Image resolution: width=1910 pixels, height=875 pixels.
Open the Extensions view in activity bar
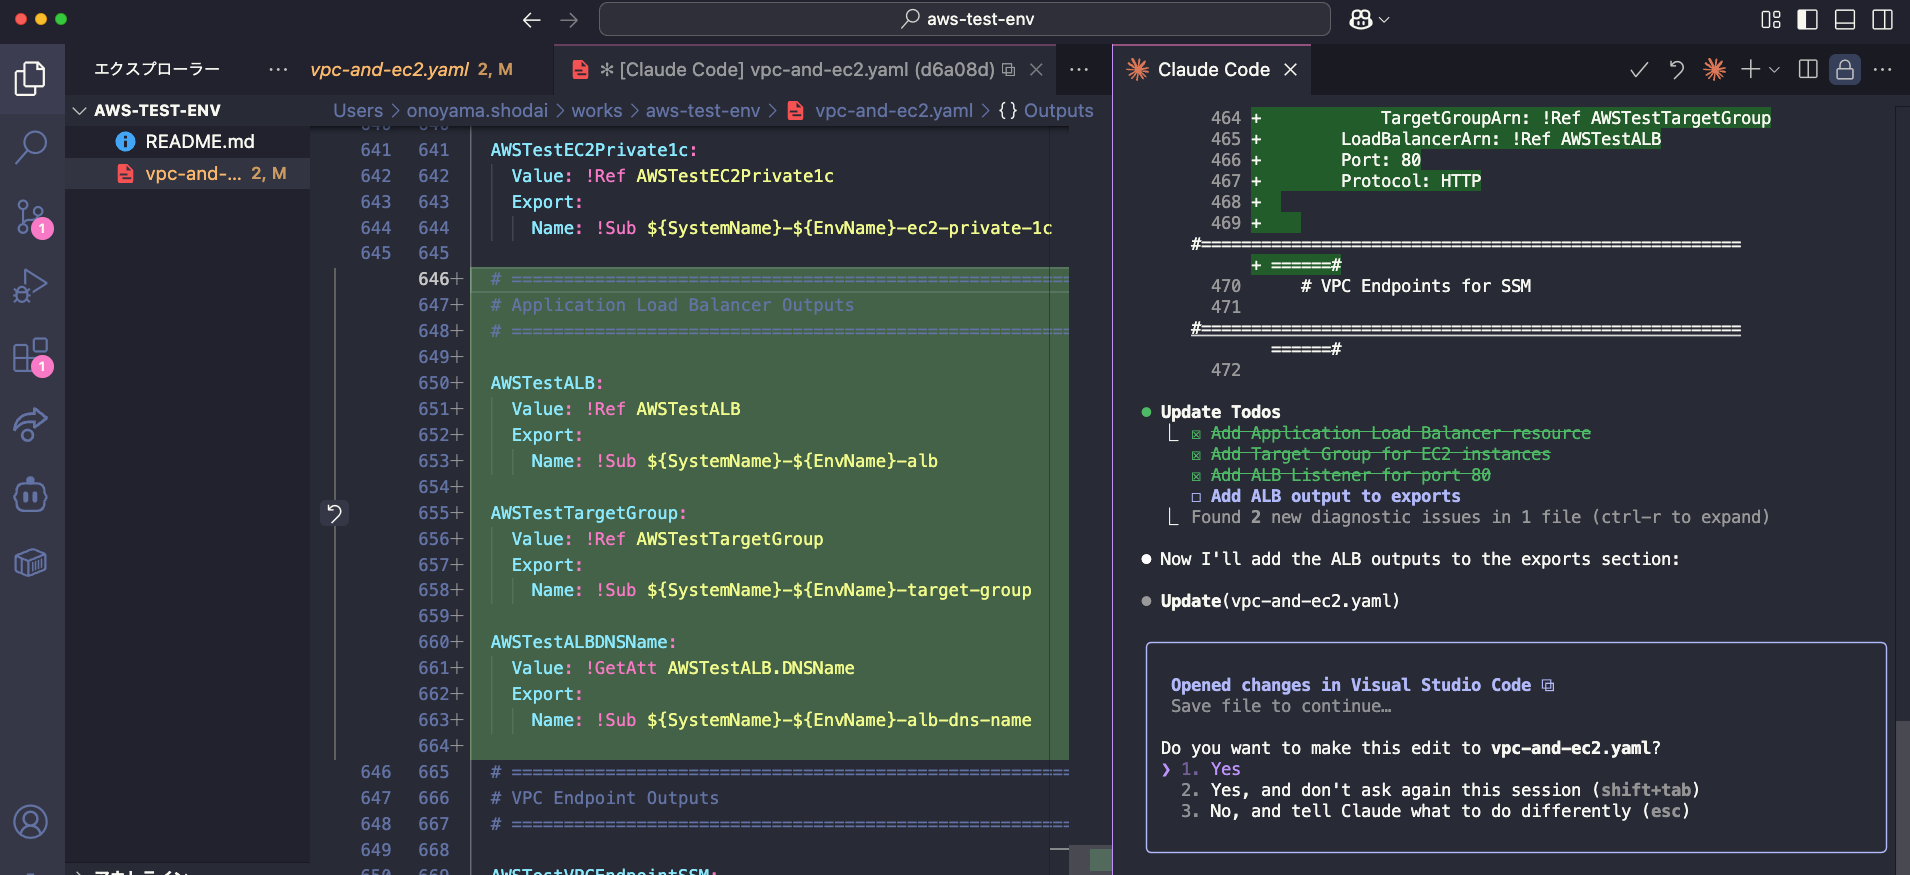(x=31, y=356)
